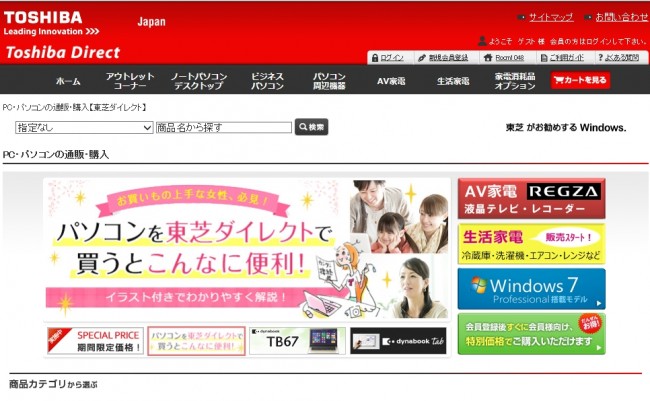Select the small パソコンを東芝ダイレクトで thumbnail
The height and width of the screenshot is (401, 650).
[x=196, y=341]
